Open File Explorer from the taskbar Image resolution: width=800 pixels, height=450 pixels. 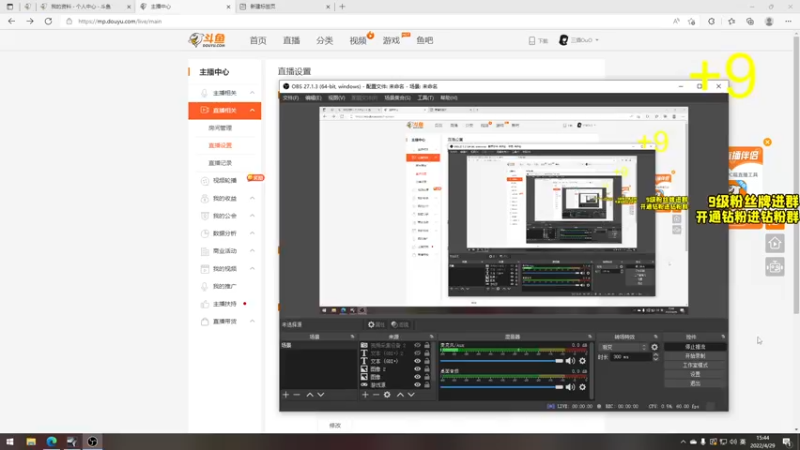pyautogui.click(x=31, y=441)
